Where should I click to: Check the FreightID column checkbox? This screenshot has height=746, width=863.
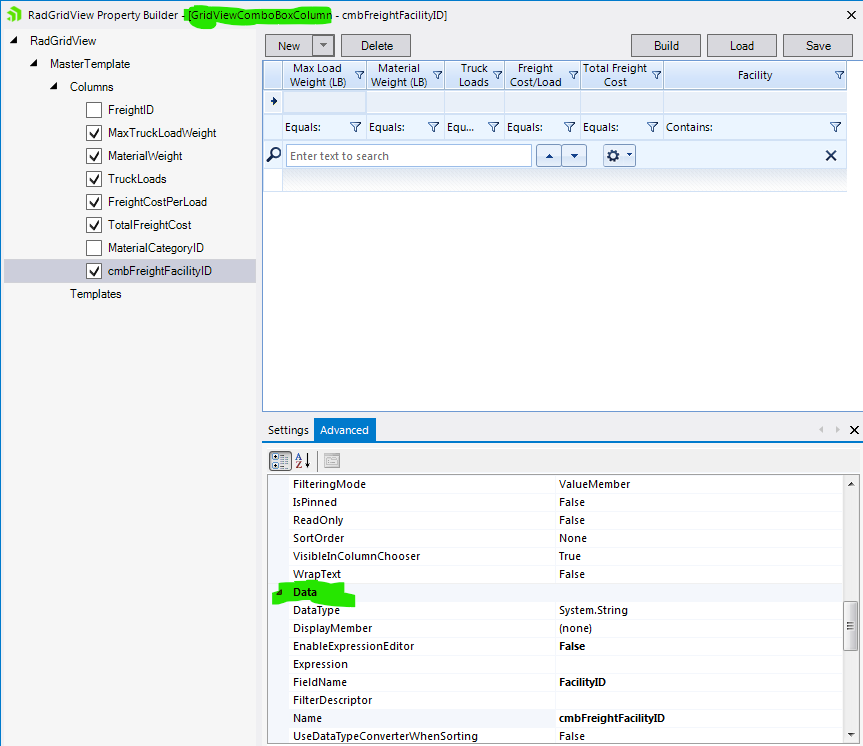pyautogui.click(x=94, y=110)
